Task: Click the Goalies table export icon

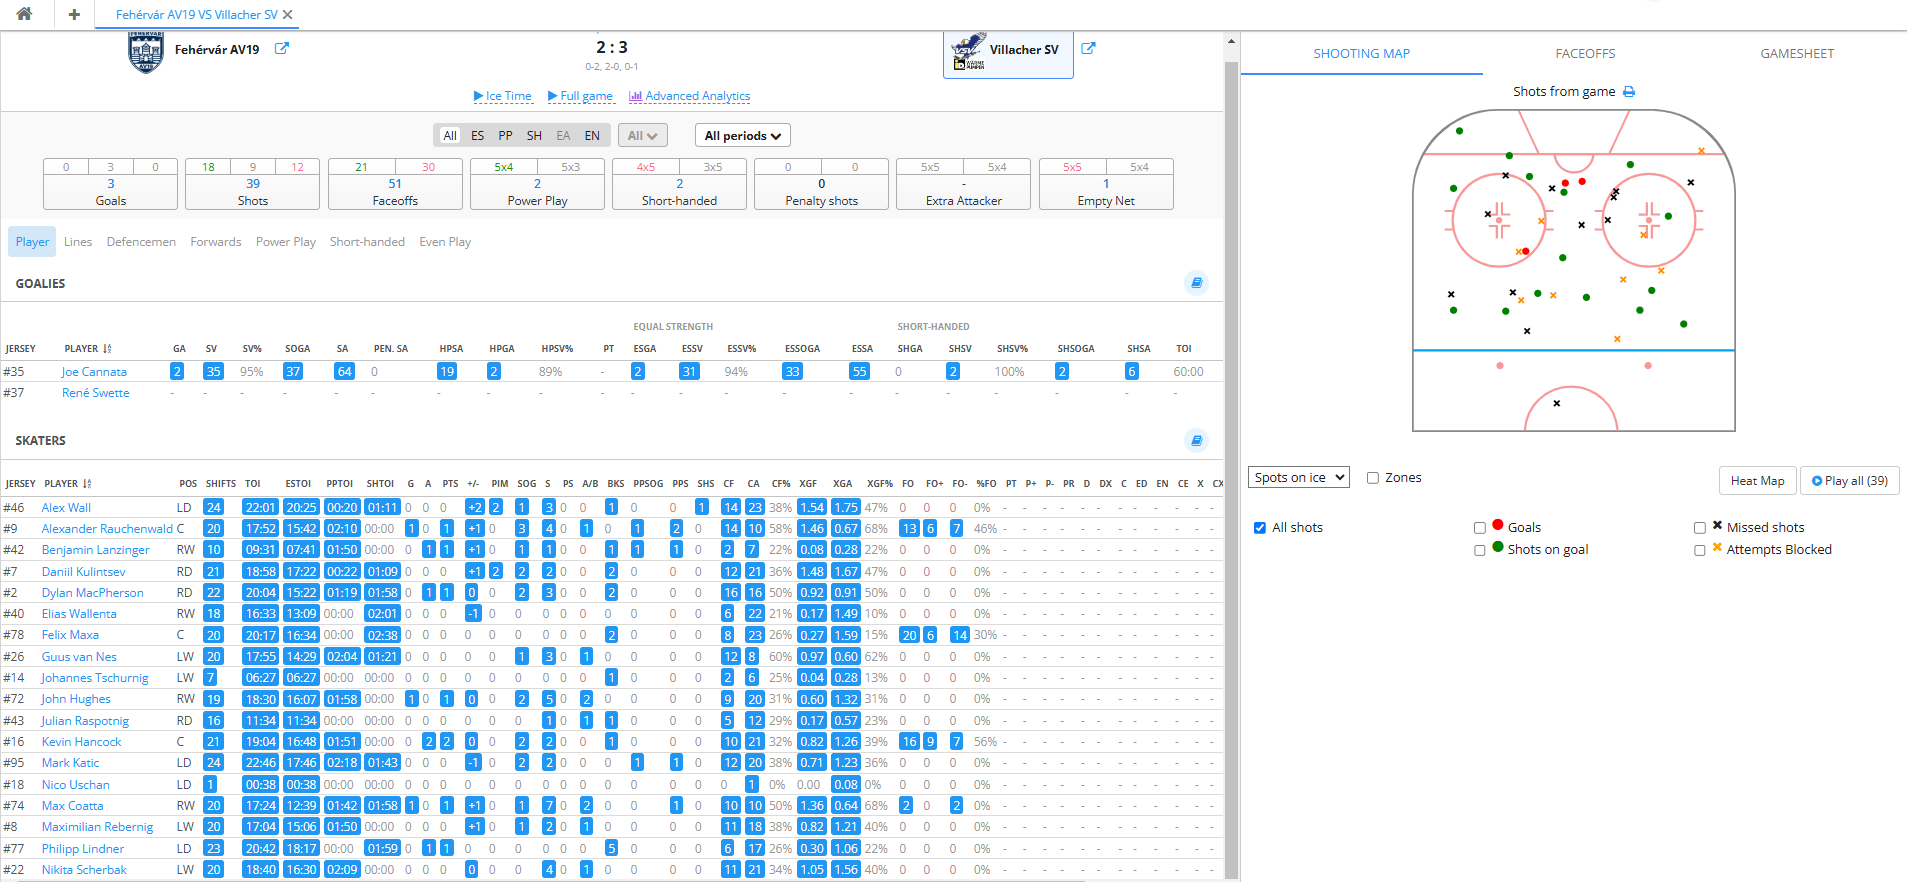Action: pyautogui.click(x=1196, y=283)
